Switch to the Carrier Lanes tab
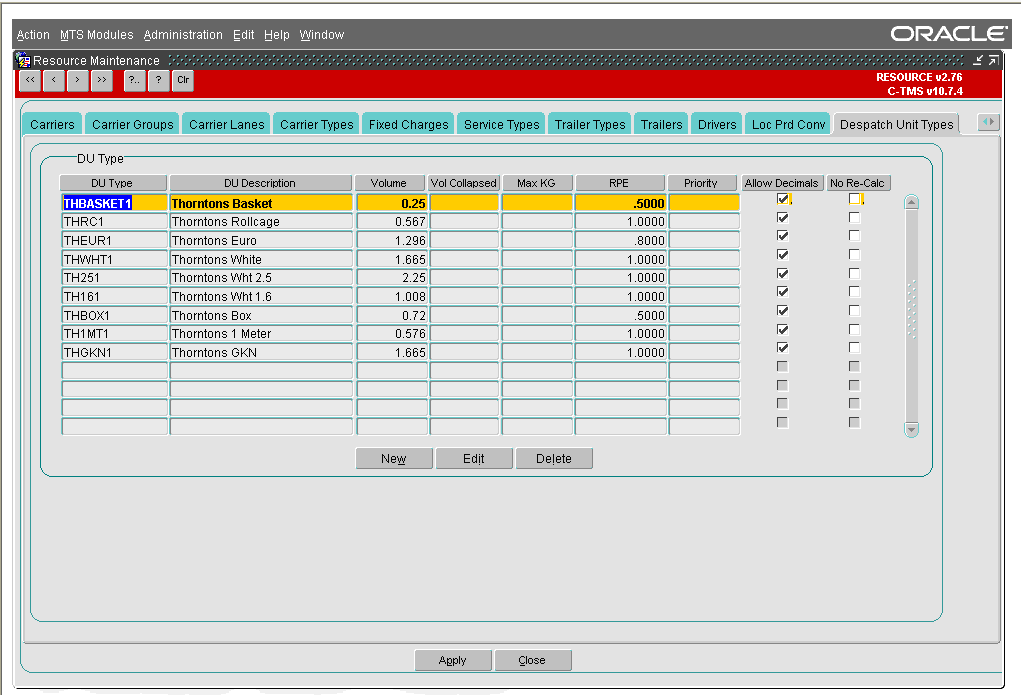 click(227, 124)
